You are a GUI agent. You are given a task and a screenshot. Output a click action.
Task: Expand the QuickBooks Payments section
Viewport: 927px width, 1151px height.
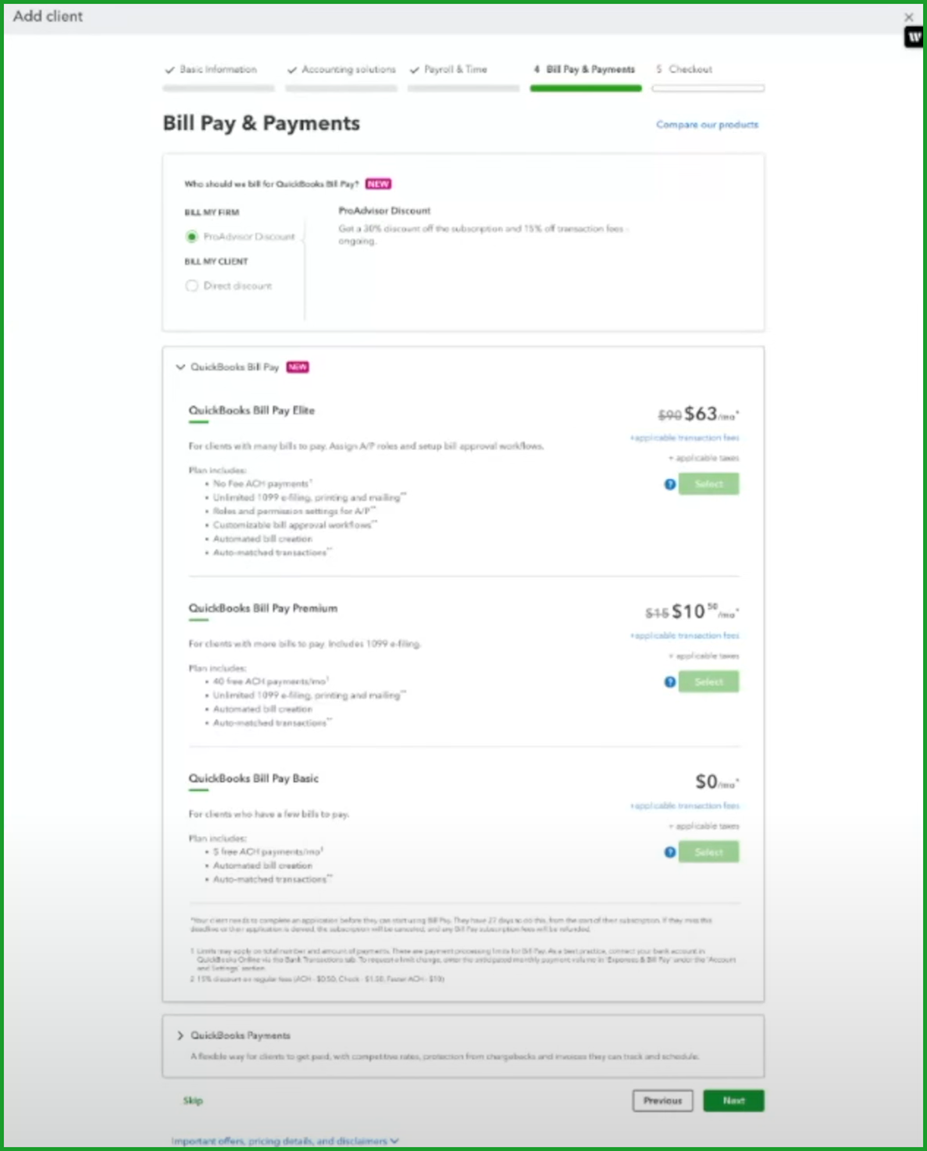180,1036
